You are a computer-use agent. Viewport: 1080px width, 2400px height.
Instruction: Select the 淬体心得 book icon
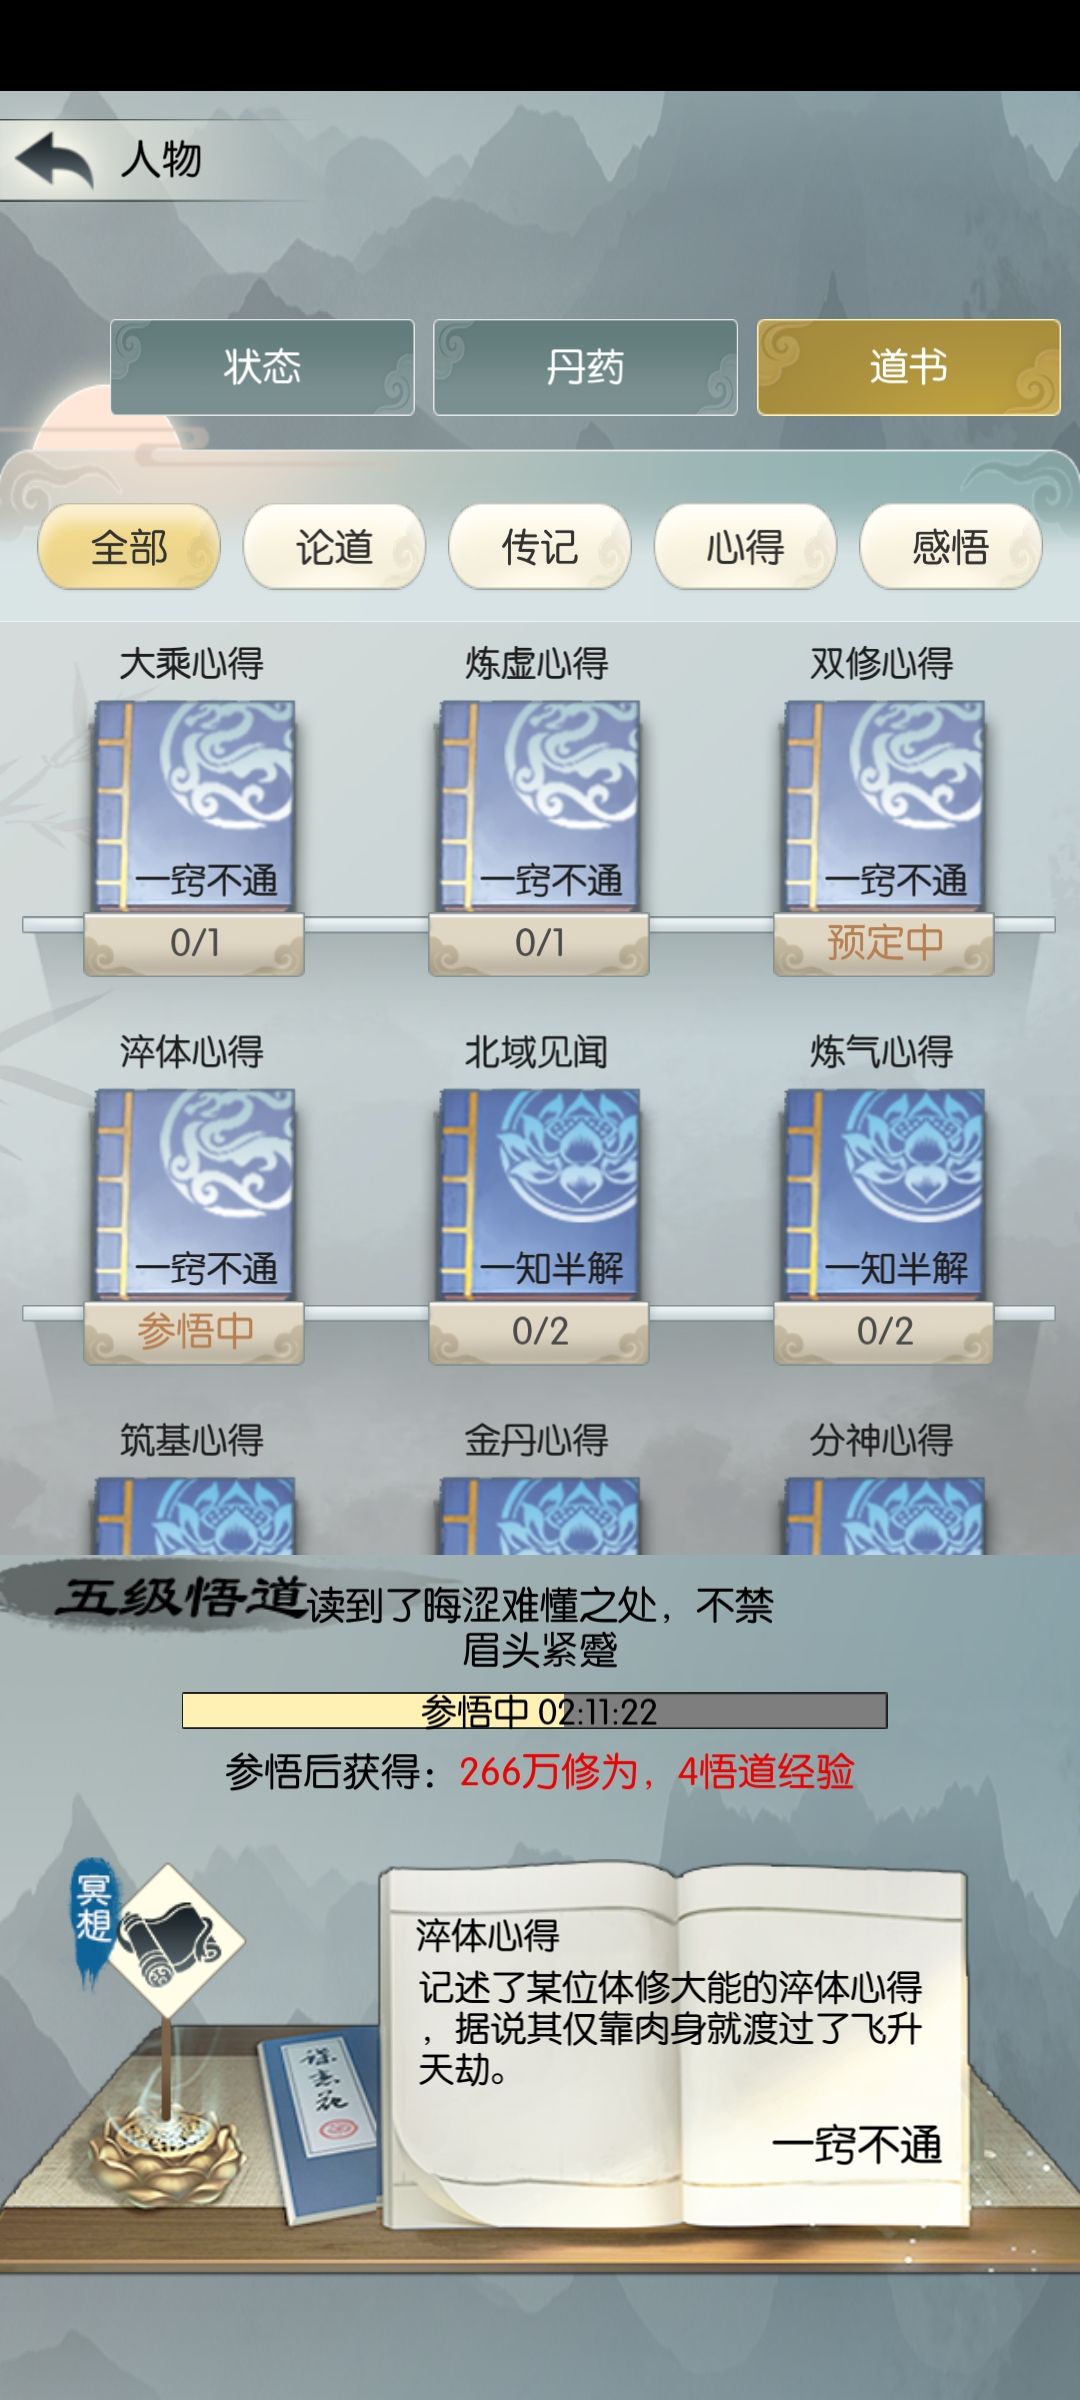[194, 1195]
